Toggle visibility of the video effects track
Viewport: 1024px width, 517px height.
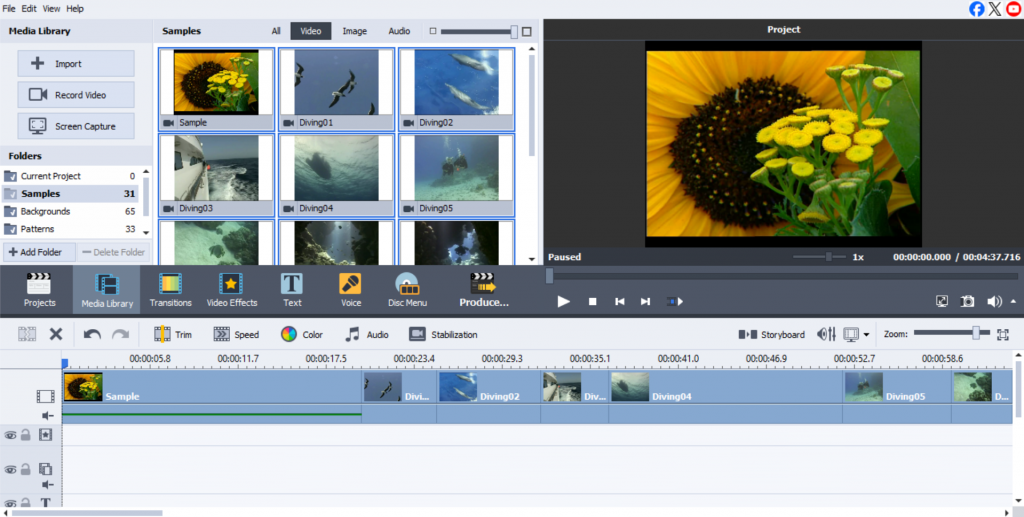[x=10, y=435]
